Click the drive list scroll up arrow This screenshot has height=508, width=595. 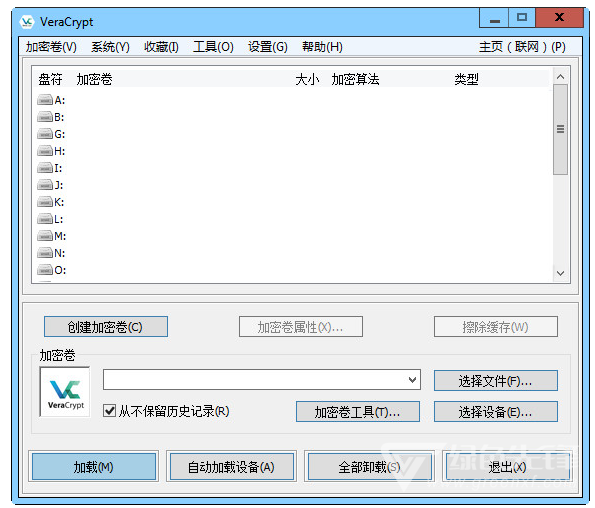pyautogui.click(x=560, y=77)
